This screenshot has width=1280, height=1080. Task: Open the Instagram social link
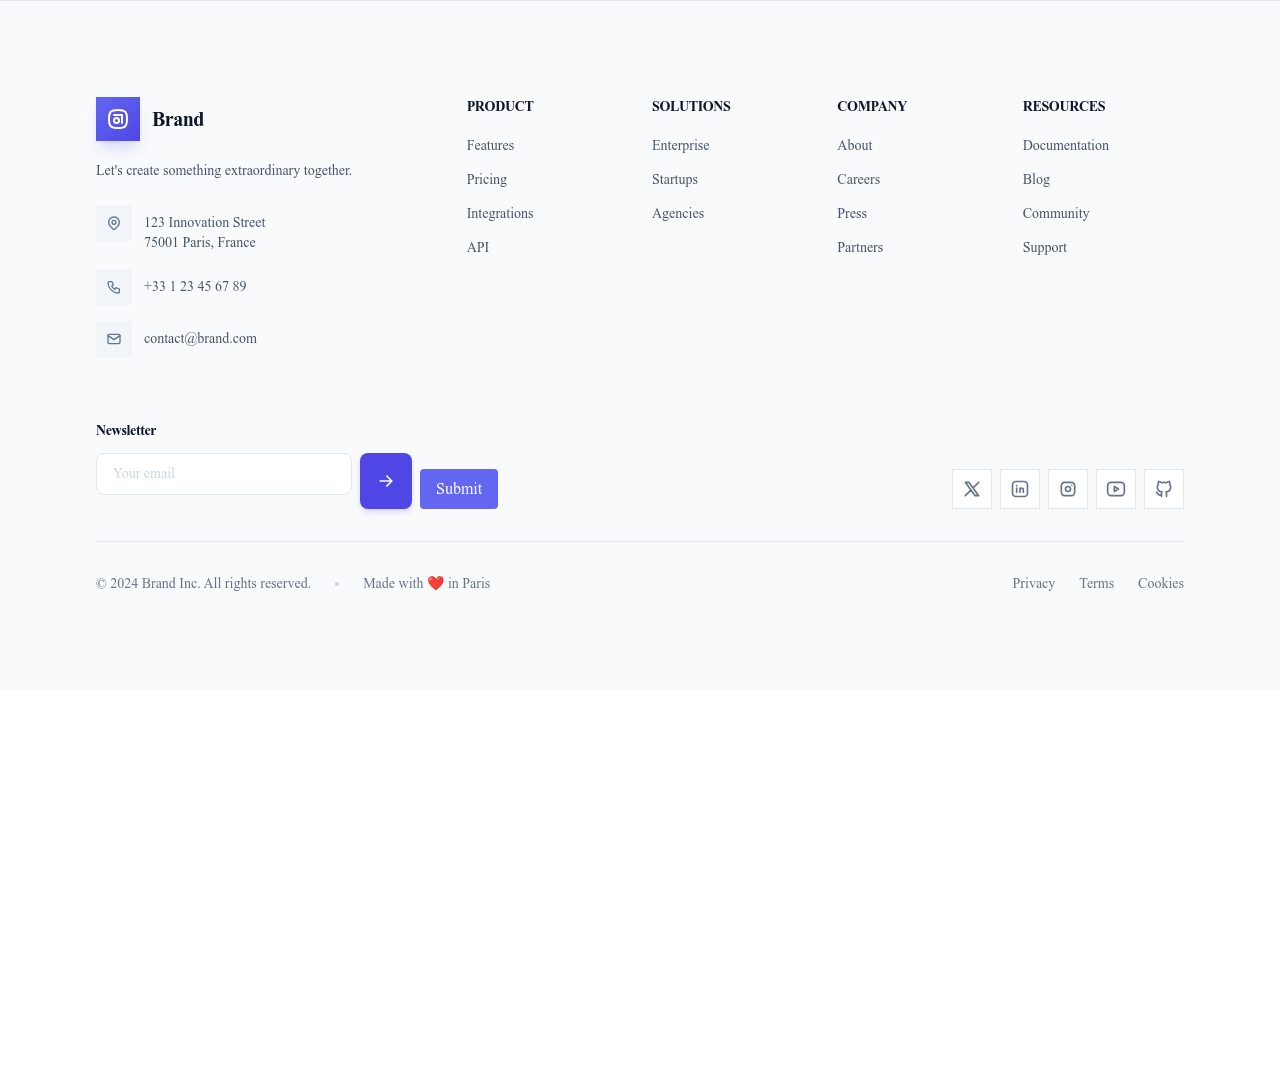click(1068, 489)
